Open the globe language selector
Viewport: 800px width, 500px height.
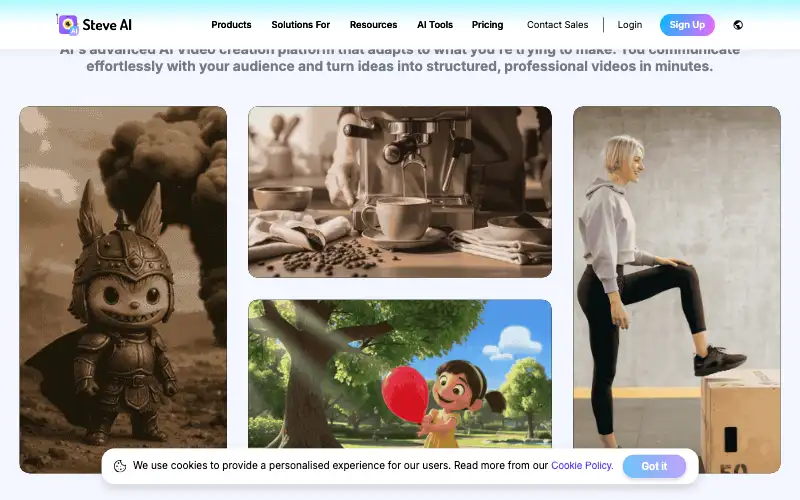[738, 25]
